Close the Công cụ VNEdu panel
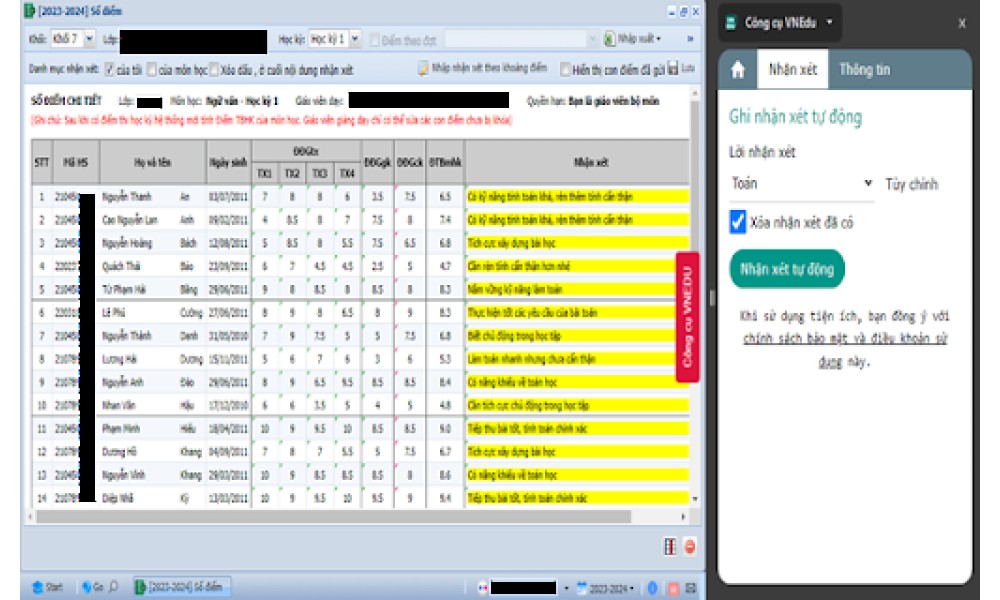 962,24
